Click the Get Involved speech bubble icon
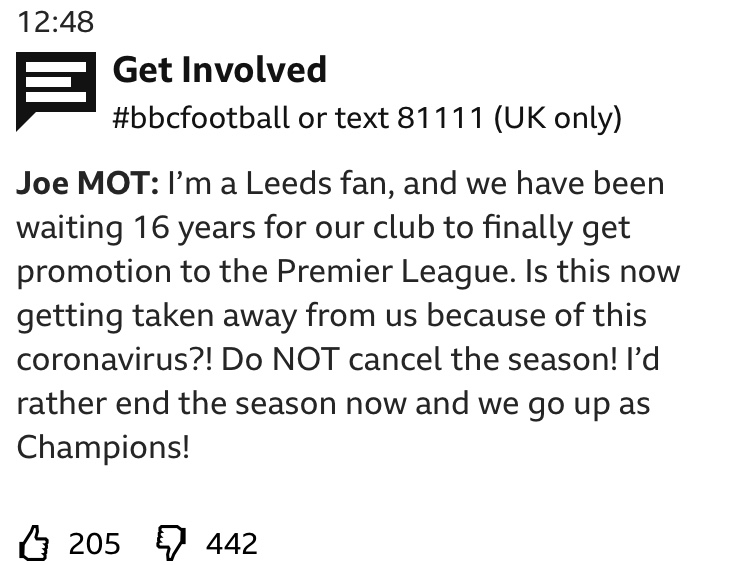 56,91
